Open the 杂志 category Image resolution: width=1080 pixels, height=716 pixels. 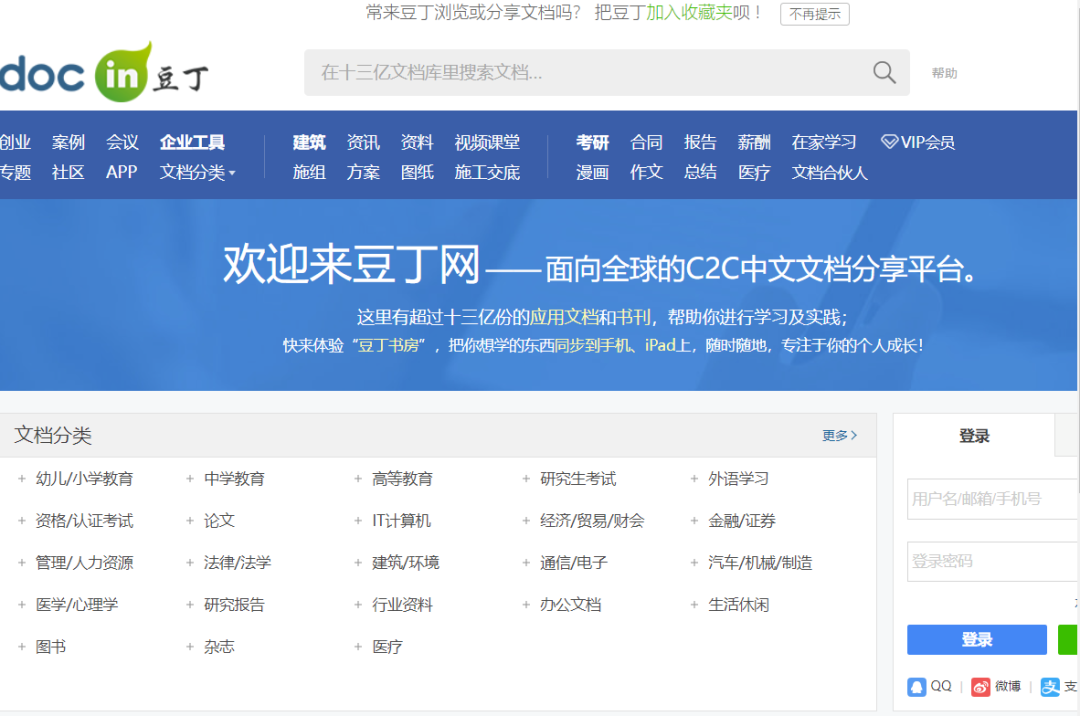219,646
